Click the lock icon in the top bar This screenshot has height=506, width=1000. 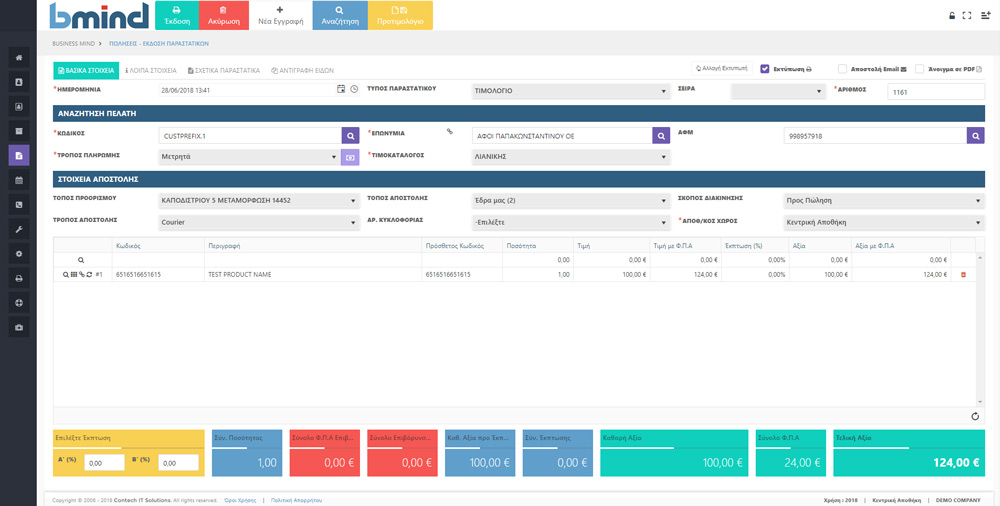[x=951, y=15]
